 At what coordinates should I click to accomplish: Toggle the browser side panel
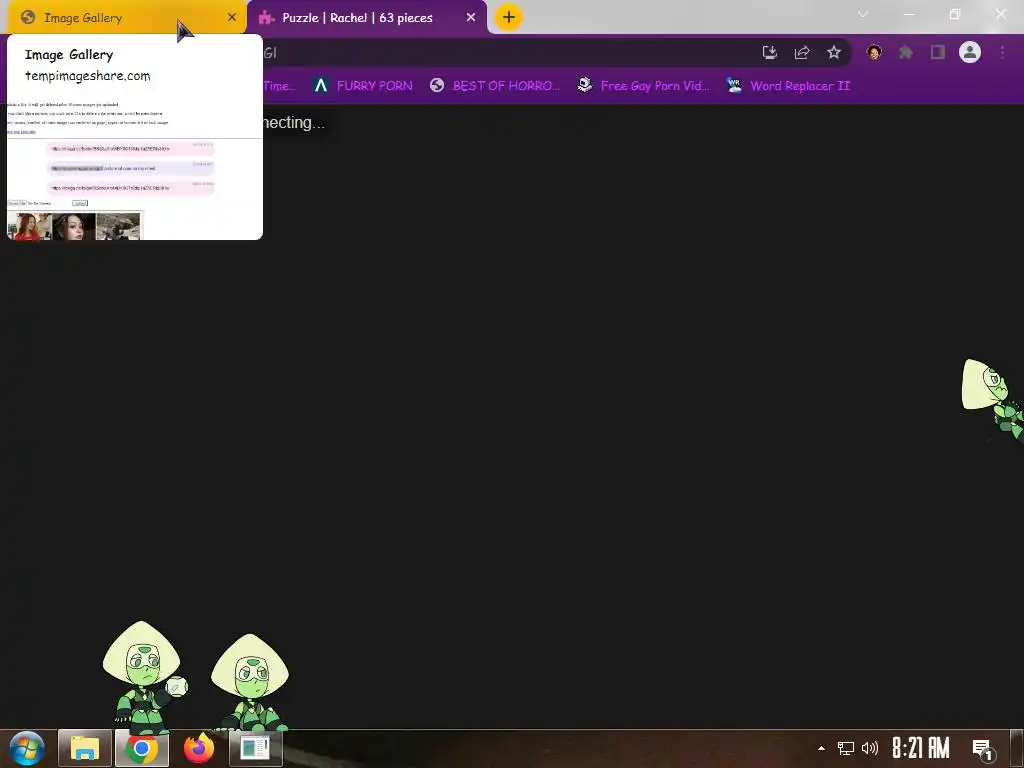pos(938,52)
